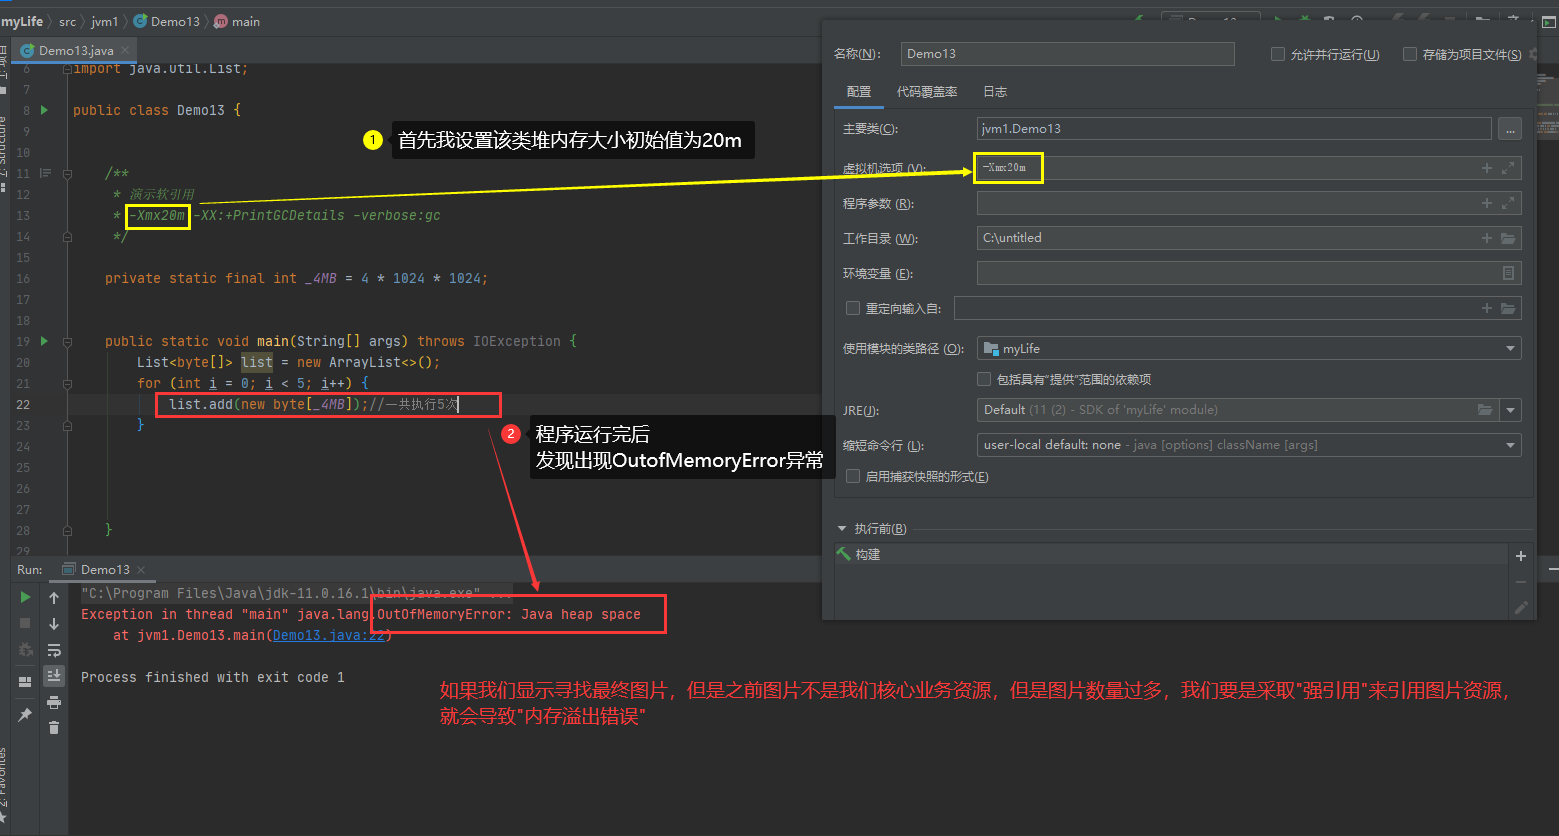This screenshot has width=1559, height=836.
Task: Click Javadoc toggle icon at line 11 gutter
Action: (x=45, y=173)
